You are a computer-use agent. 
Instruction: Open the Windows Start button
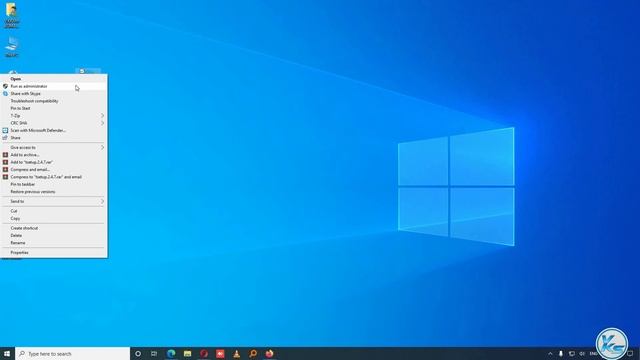(7, 353)
